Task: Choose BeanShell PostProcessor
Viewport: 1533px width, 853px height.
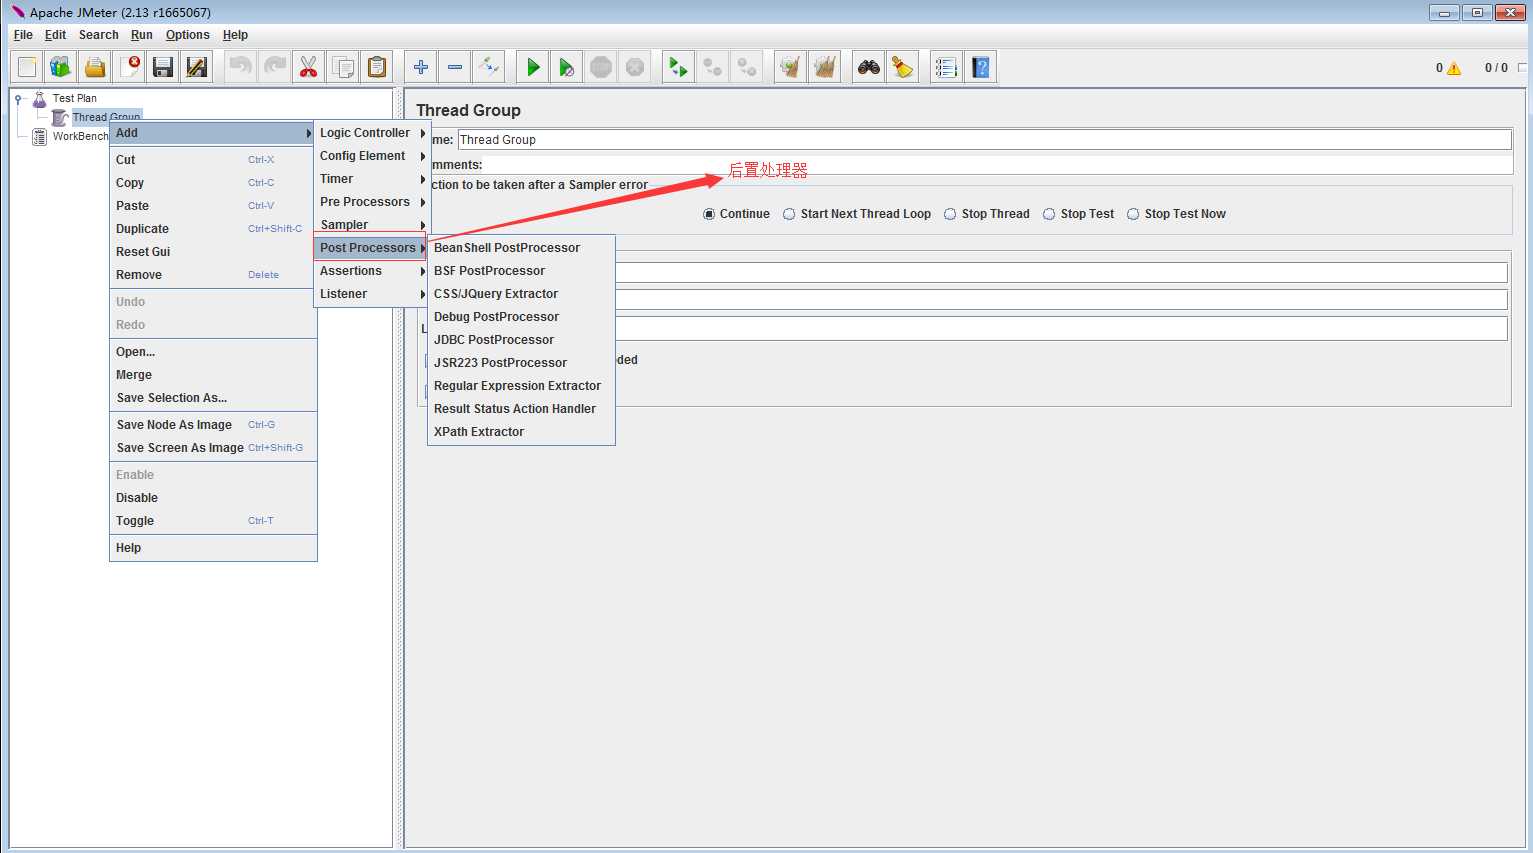Action: [521, 248]
